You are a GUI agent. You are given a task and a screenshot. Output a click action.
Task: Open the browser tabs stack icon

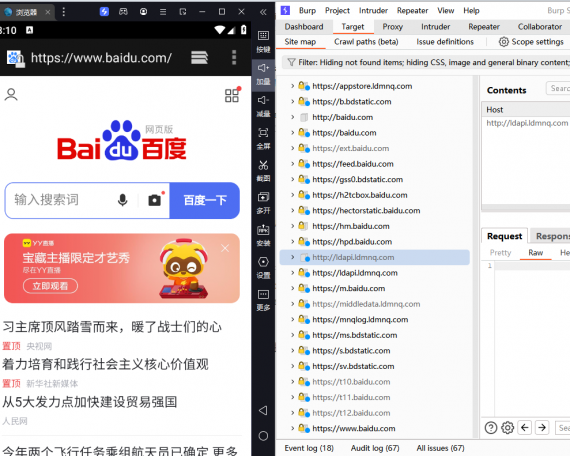199,57
